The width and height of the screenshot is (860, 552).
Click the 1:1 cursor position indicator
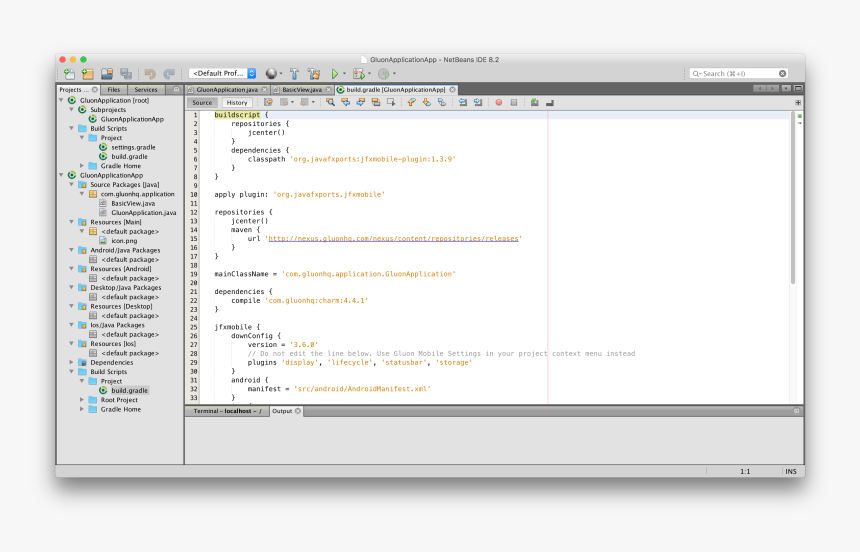745,471
